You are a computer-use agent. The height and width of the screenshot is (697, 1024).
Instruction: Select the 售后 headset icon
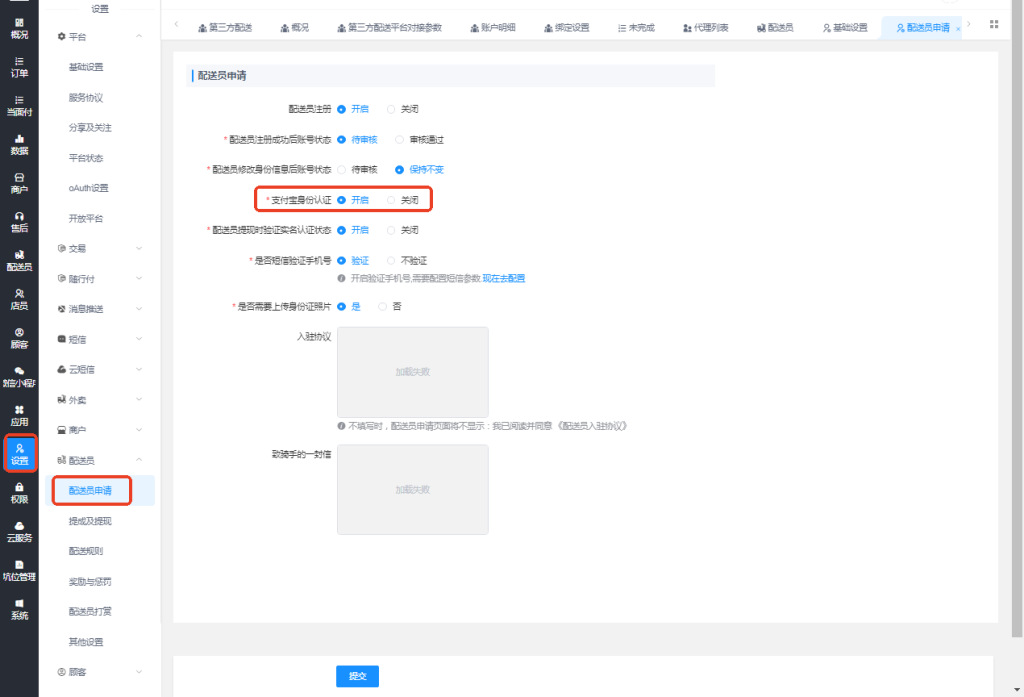(19, 222)
